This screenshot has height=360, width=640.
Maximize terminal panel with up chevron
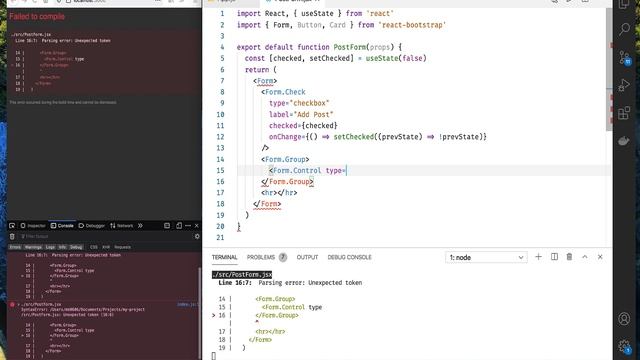(584, 257)
